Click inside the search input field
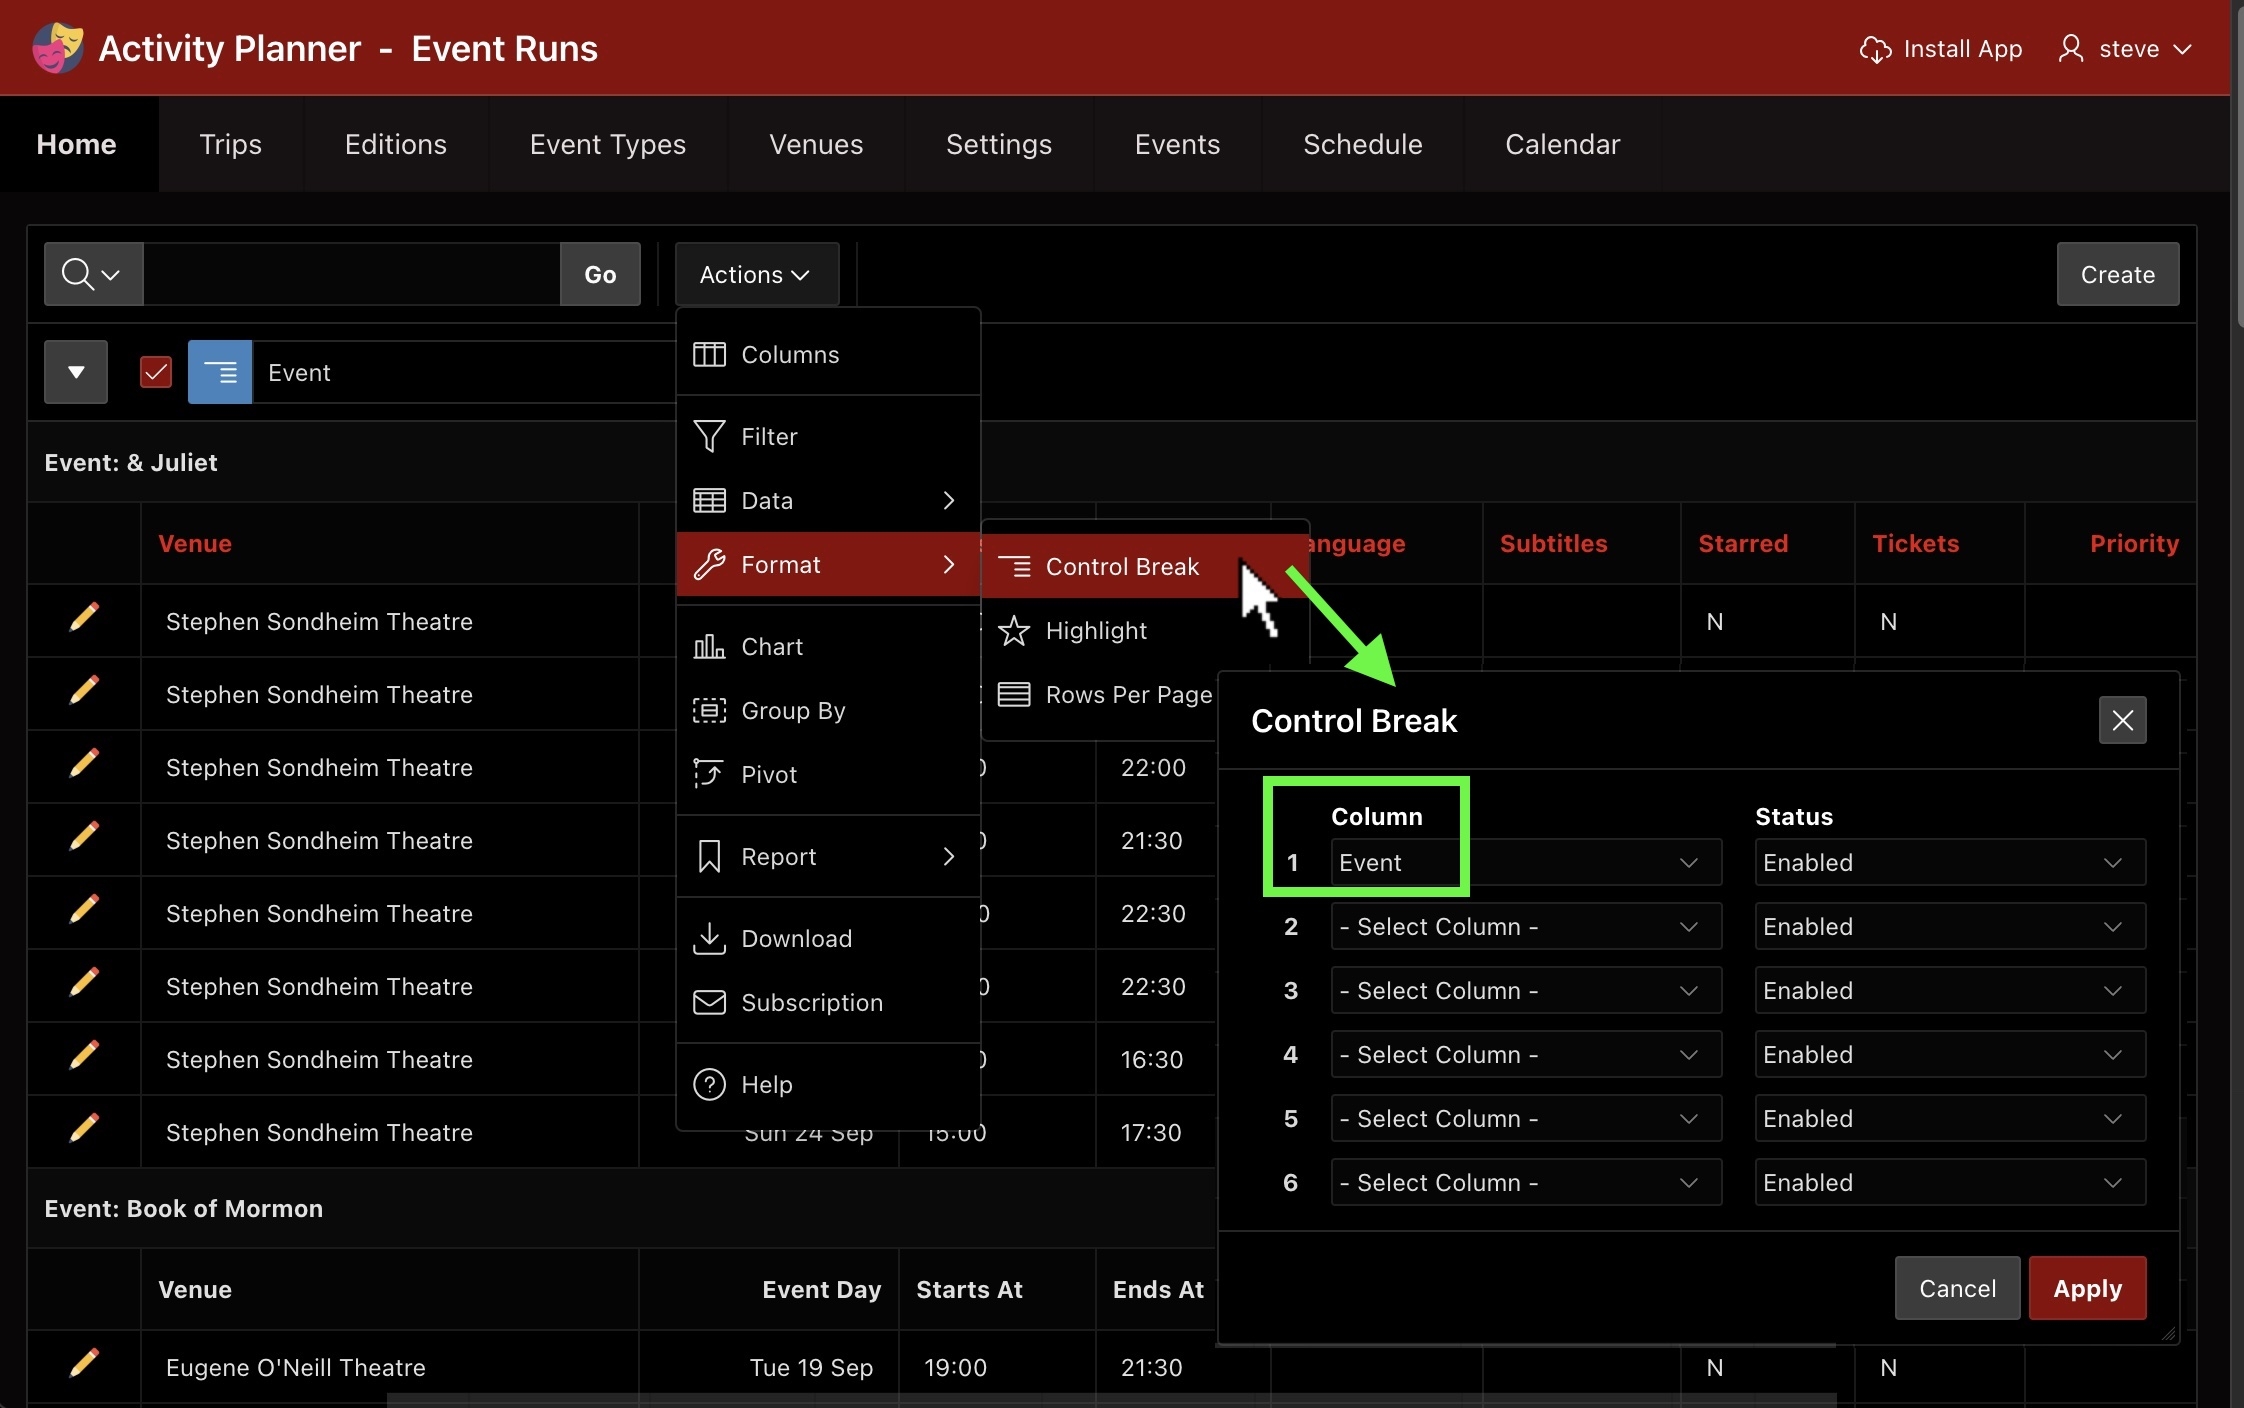Screen dimensions: 2244x1408 [x=350, y=274]
